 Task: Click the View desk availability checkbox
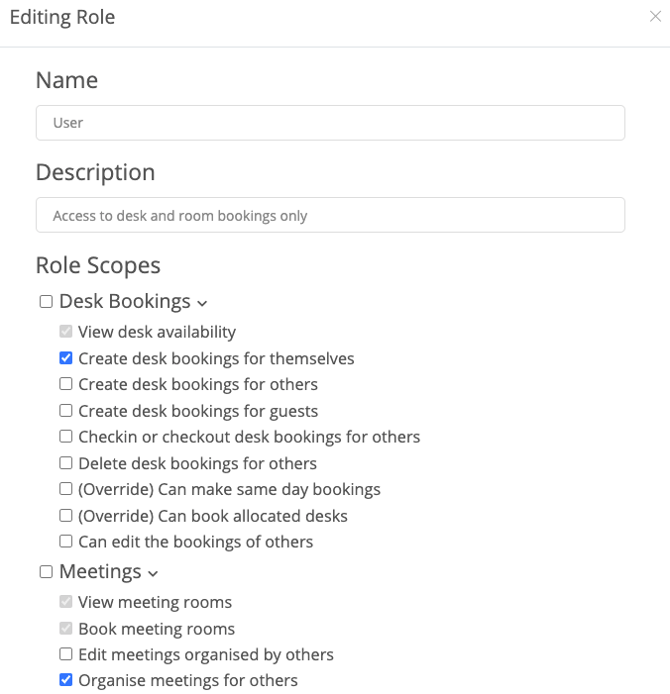pos(66,331)
